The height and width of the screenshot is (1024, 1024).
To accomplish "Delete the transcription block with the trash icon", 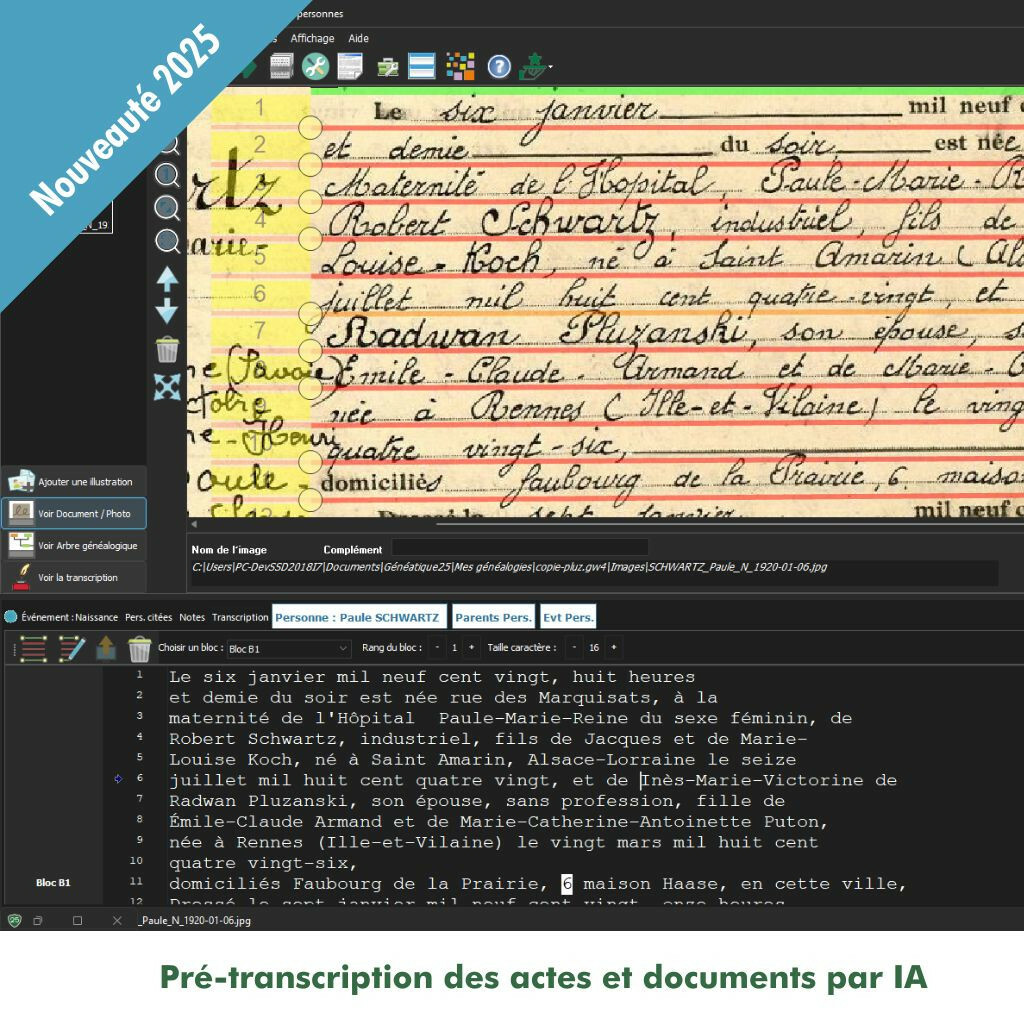I will point(140,649).
